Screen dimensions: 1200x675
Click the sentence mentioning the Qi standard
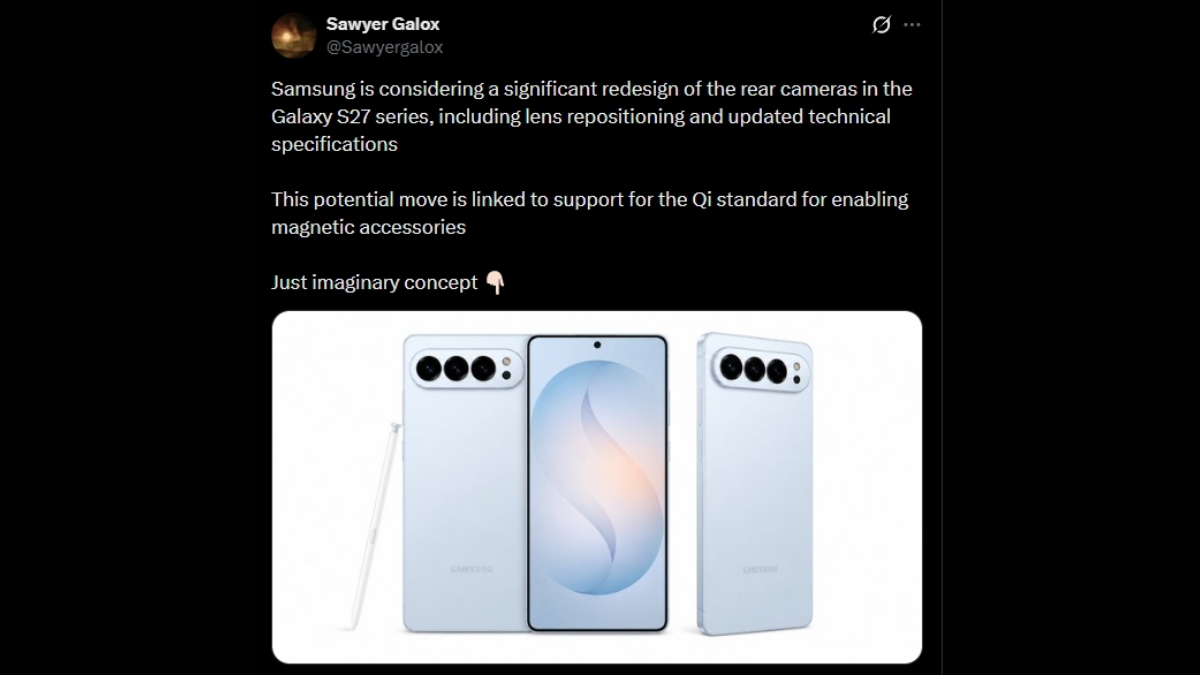click(x=589, y=213)
